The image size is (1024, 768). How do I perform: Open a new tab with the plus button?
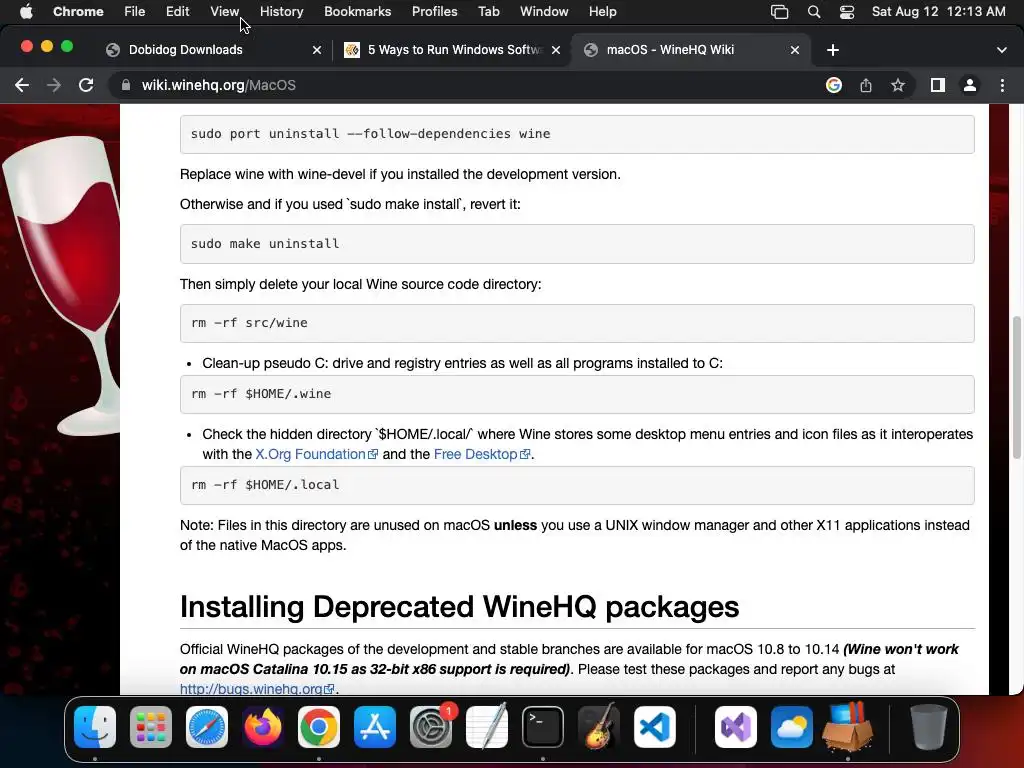833,50
